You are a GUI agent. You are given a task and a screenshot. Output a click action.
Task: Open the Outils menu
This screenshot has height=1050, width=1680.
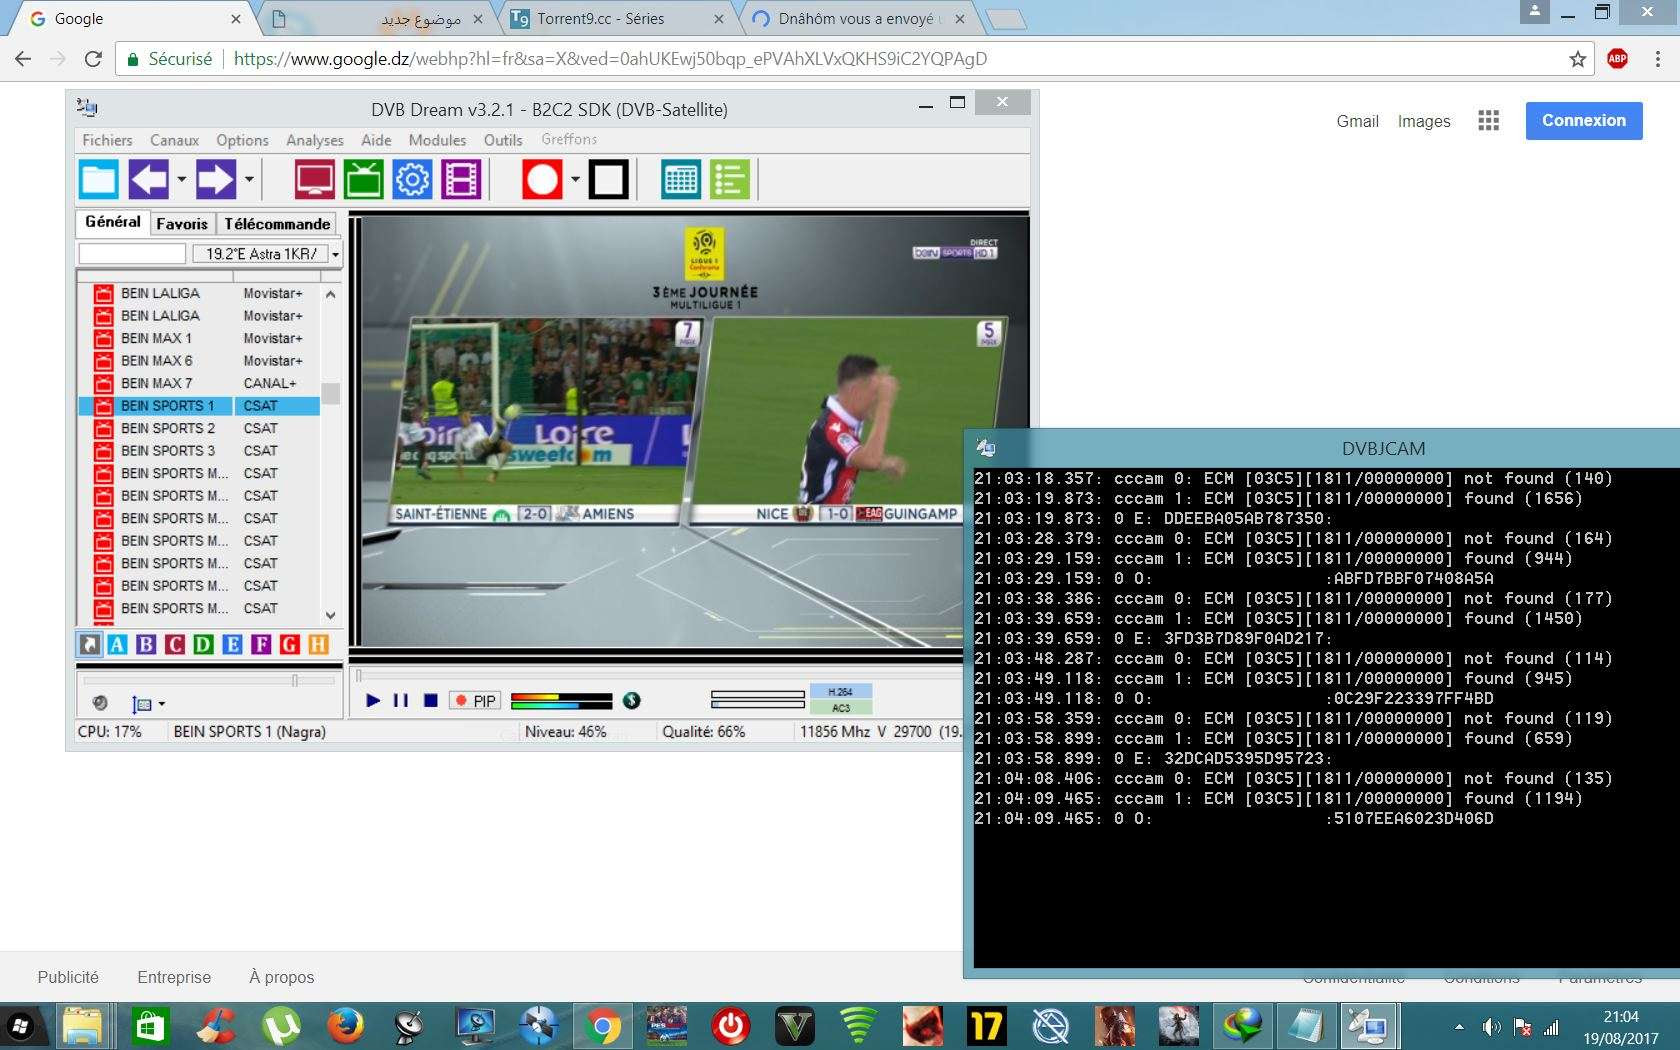point(503,140)
